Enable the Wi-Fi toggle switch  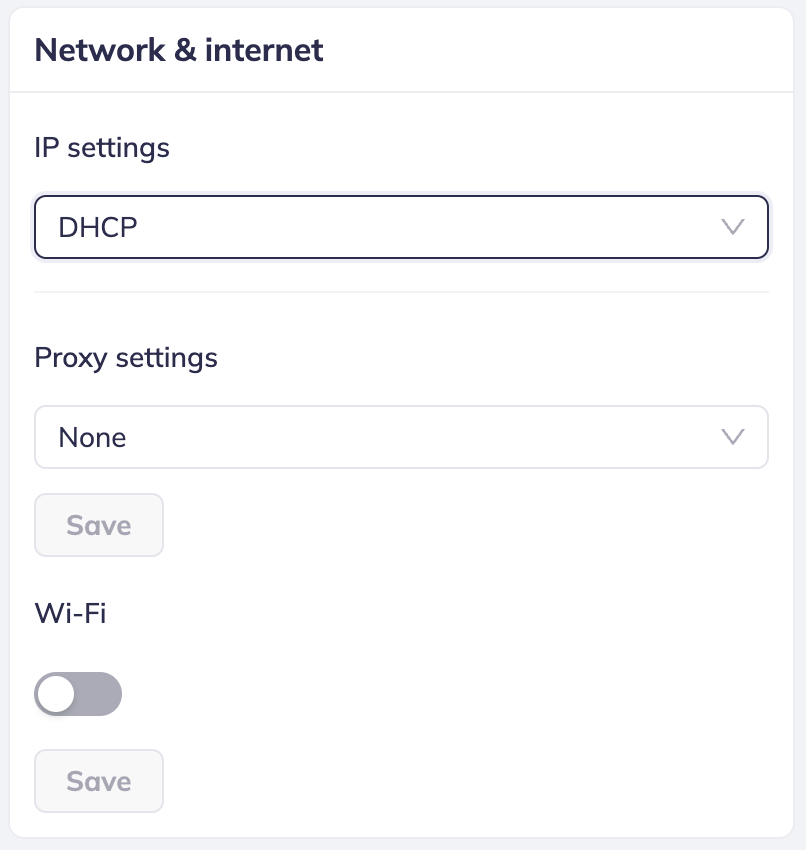pos(78,694)
